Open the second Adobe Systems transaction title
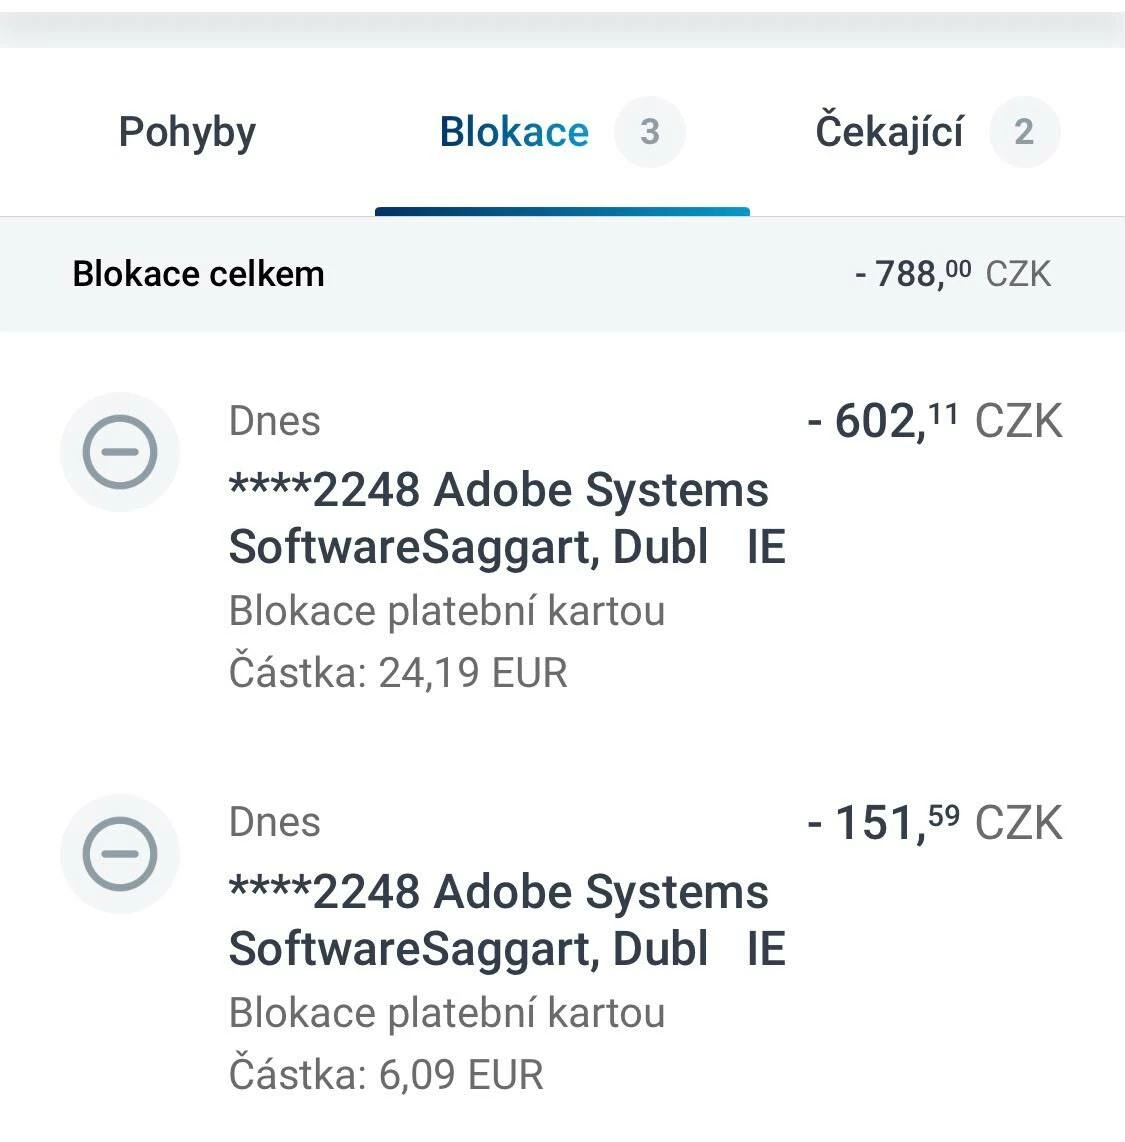The height and width of the screenshot is (1142, 1125). click(x=507, y=920)
